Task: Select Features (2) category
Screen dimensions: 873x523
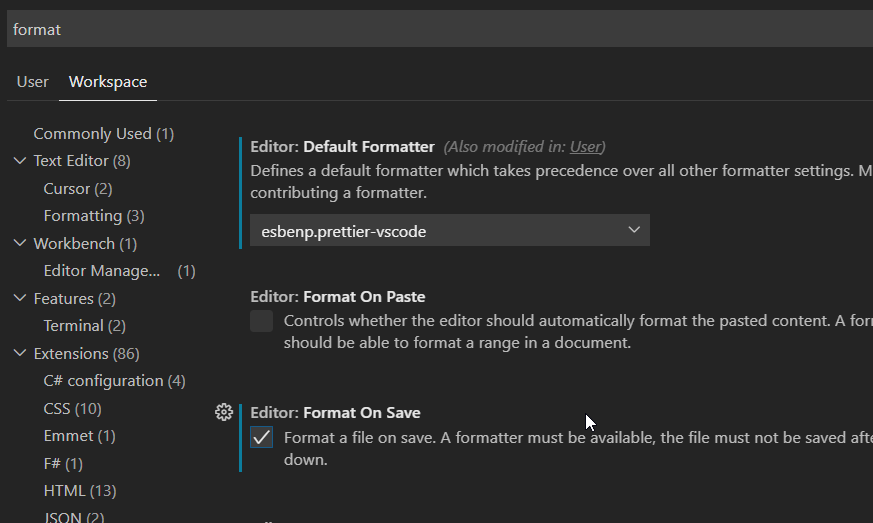Action: click(75, 299)
